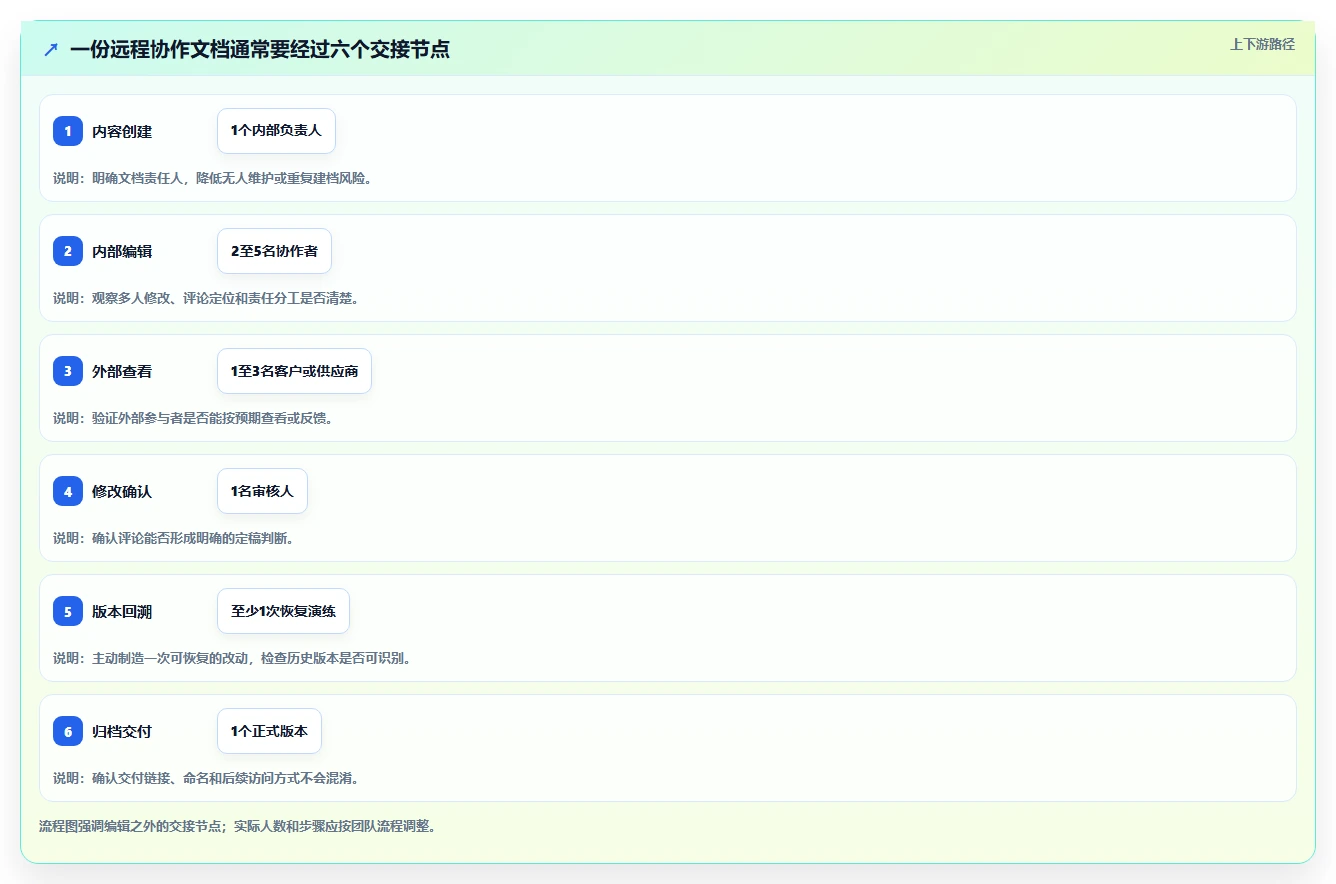Click the 上下游路径 label
Image resolution: width=1336 pixels, height=884 pixels.
coord(1262,44)
